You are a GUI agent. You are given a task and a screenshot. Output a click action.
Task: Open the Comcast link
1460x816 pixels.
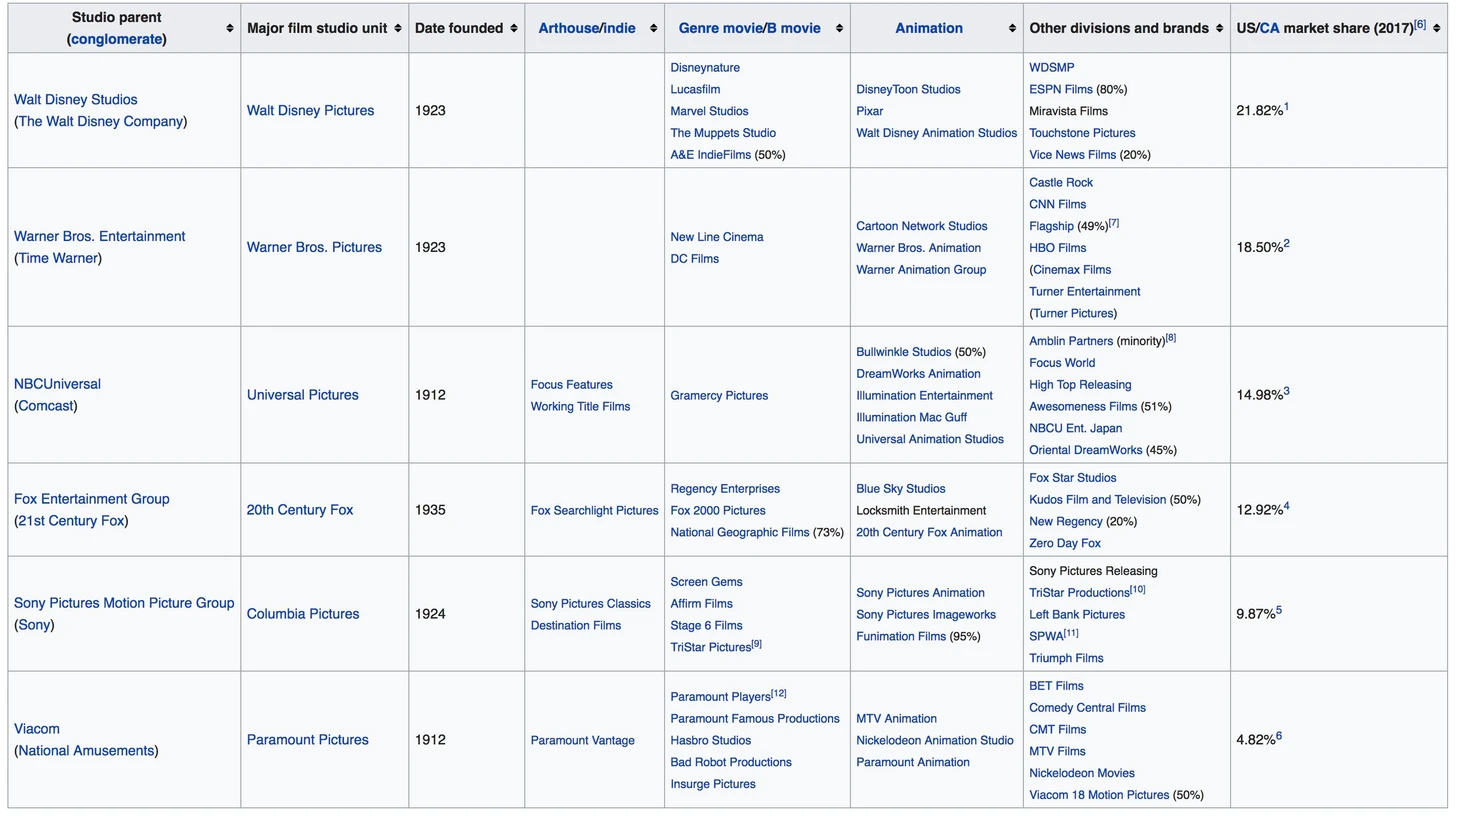tap(46, 406)
